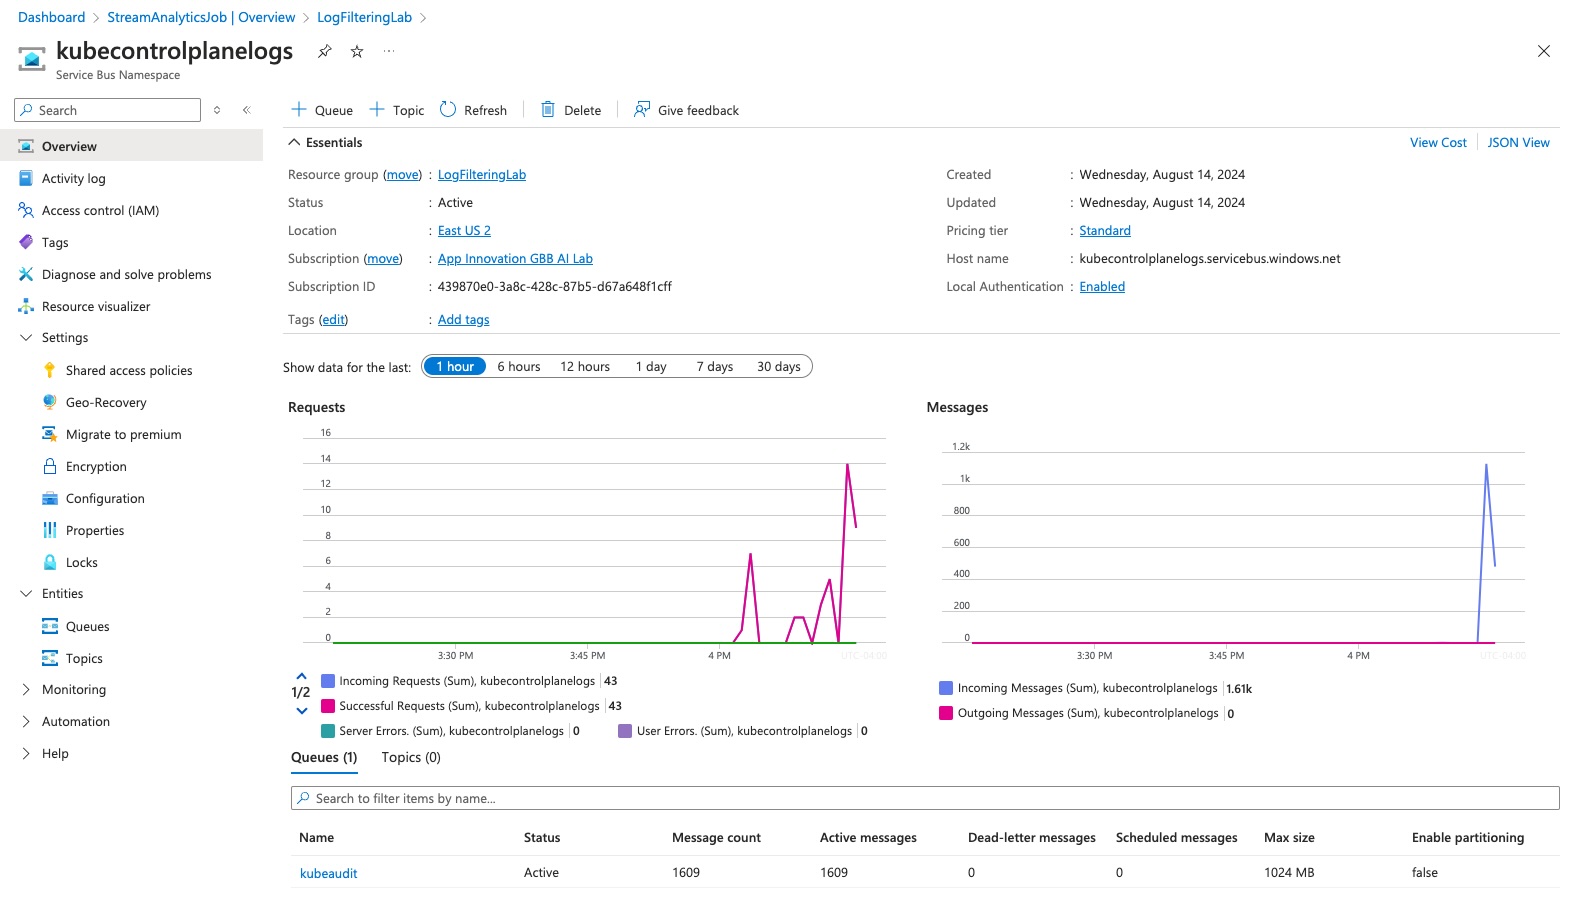Select the 6 hours time range
The height and width of the screenshot is (919, 1580).
click(x=519, y=367)
